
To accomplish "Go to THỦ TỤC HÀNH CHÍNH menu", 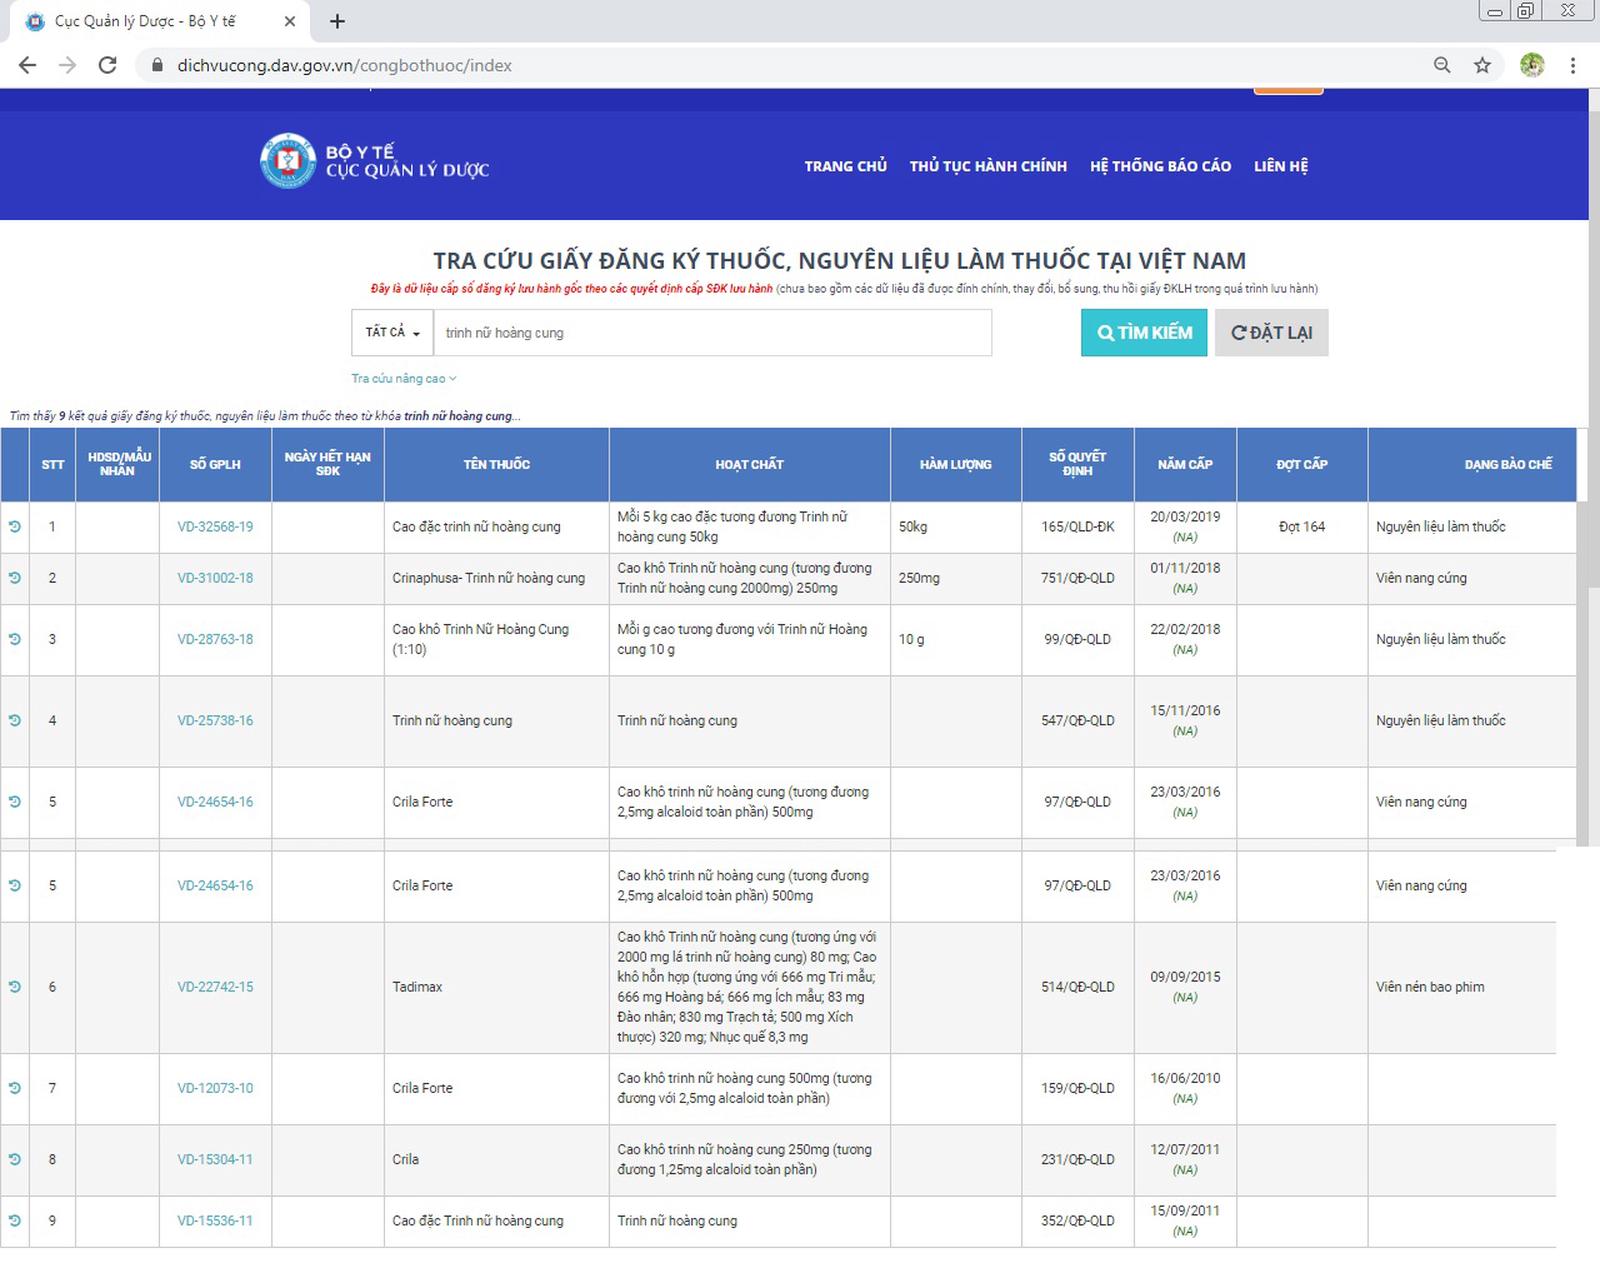I will [988, 166].
